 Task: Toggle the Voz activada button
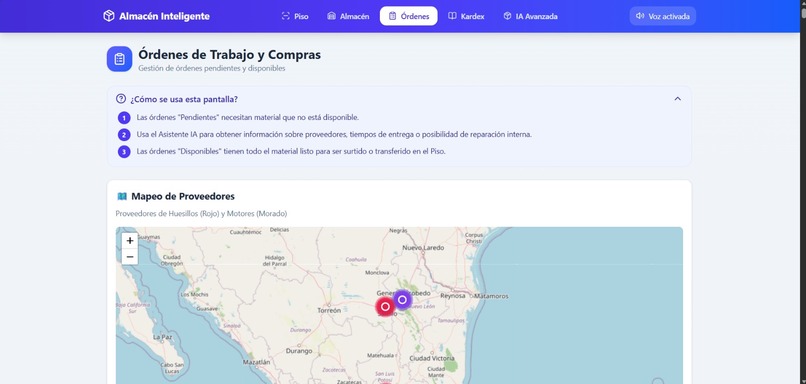point(663,16)
